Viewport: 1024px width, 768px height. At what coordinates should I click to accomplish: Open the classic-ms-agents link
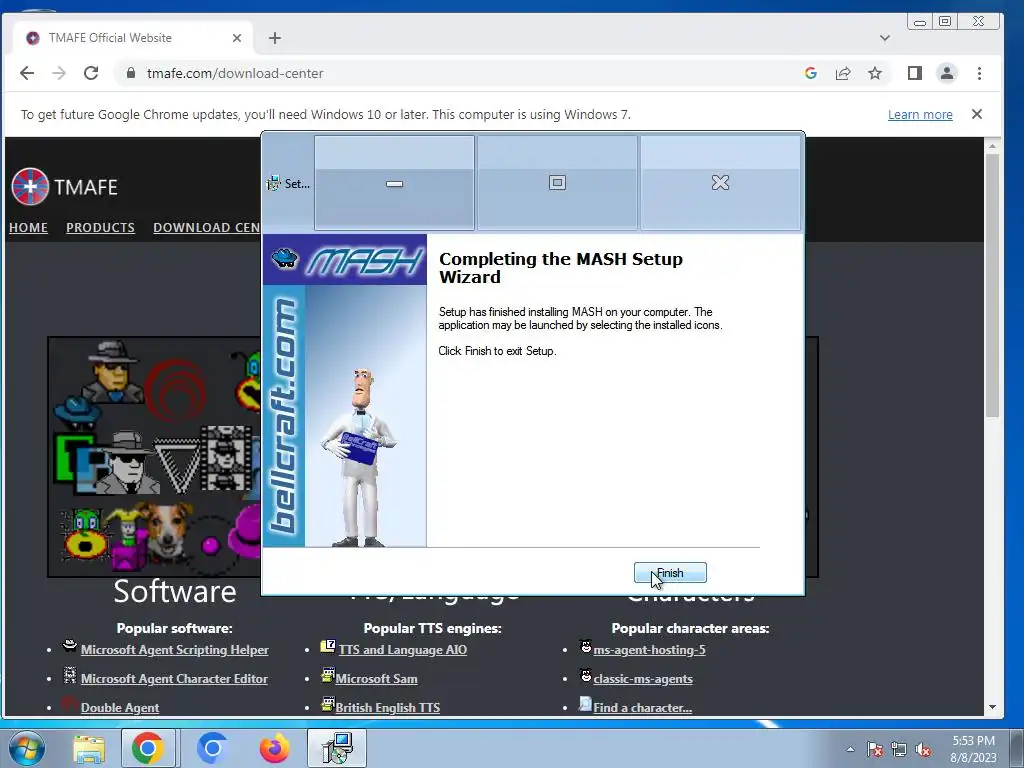(x=643, y=679)
